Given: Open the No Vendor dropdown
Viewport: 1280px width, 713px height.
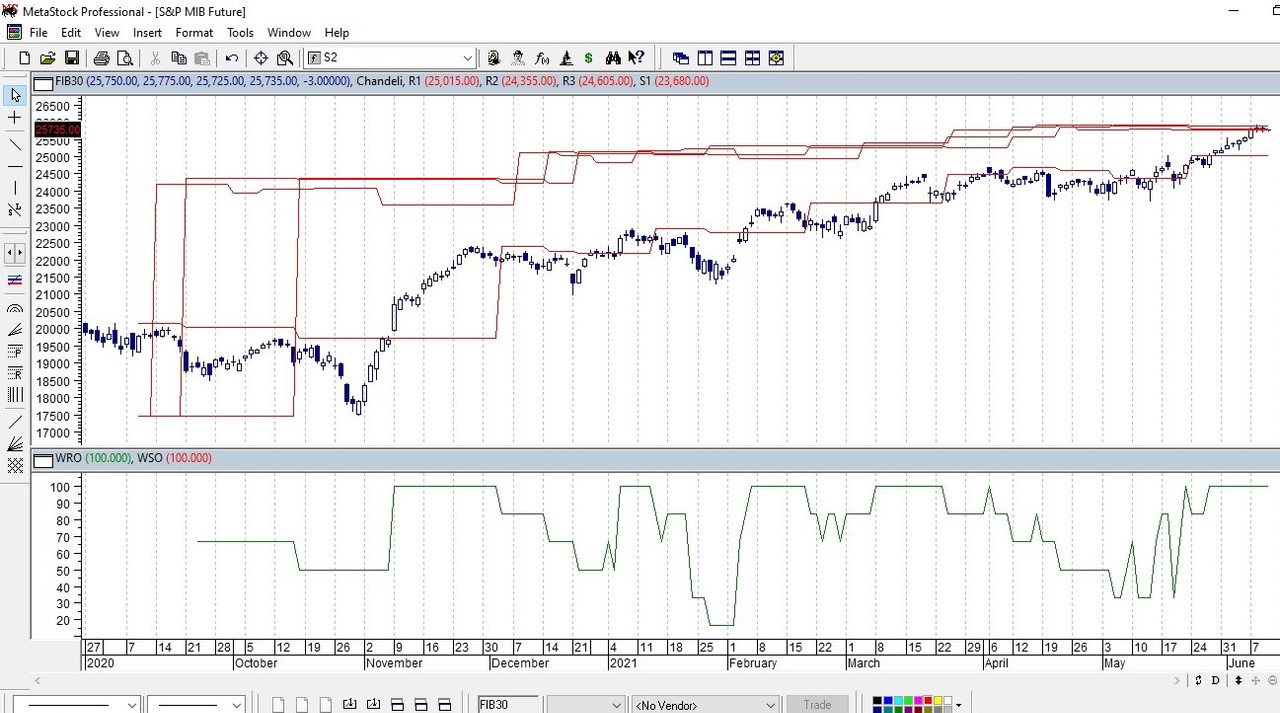Looking at the screenshot, I should [x=770, y=705].
